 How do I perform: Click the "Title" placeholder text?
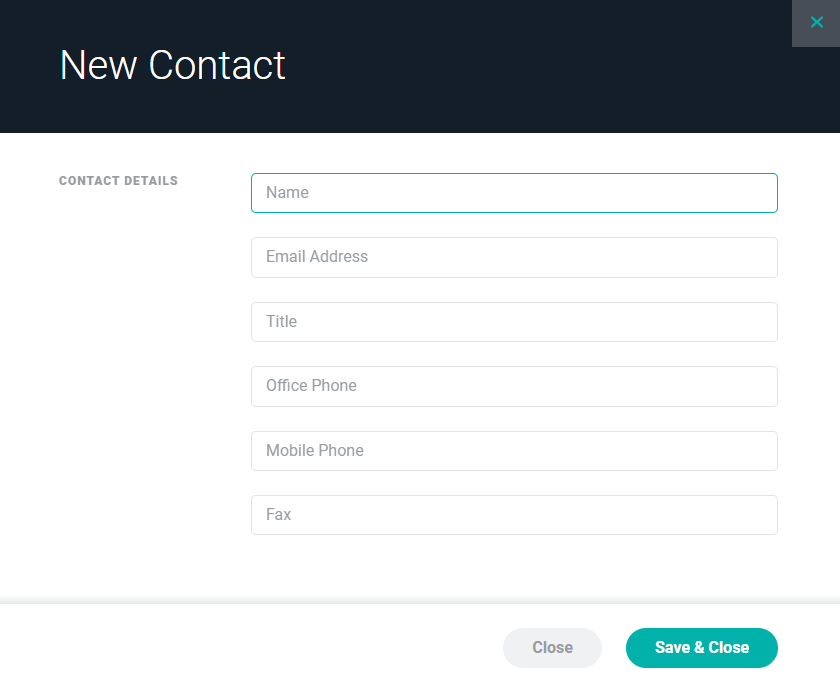click(x=281, y=322)
